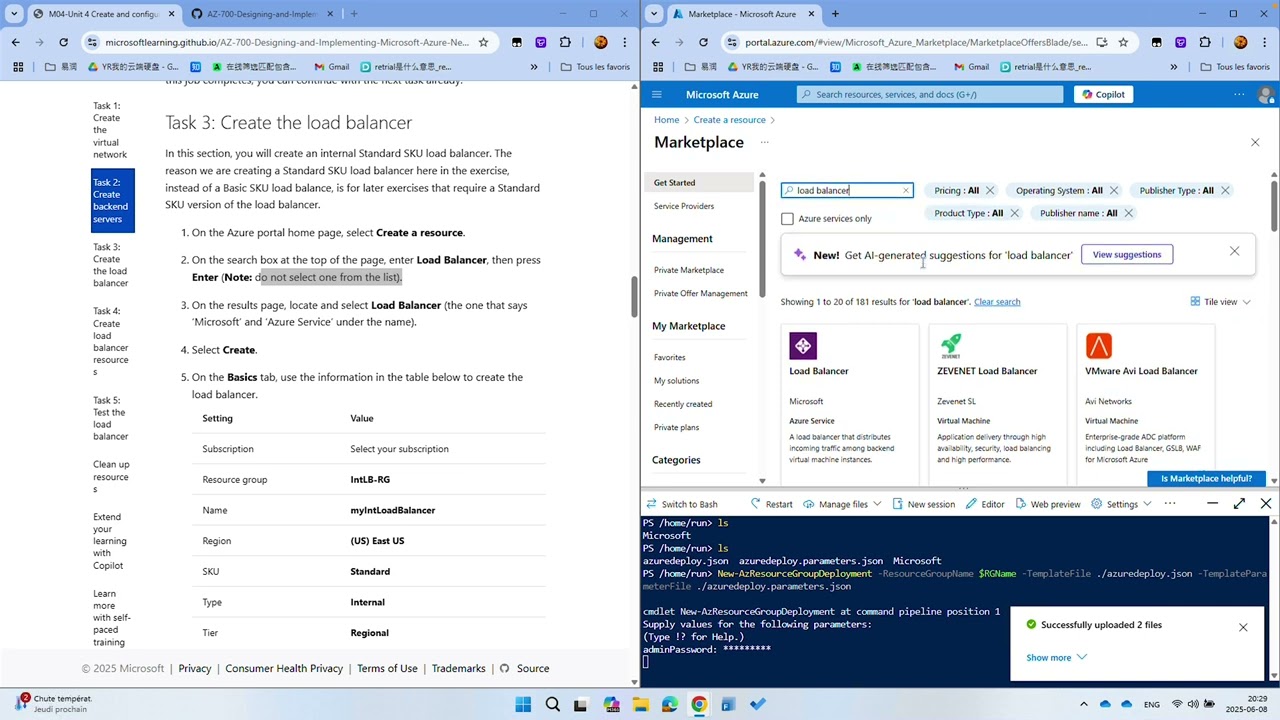Open Private Offer Management sidebar item
This screenshot has height=720, width=1280.
pyautogui.click(x=700, y=293)
